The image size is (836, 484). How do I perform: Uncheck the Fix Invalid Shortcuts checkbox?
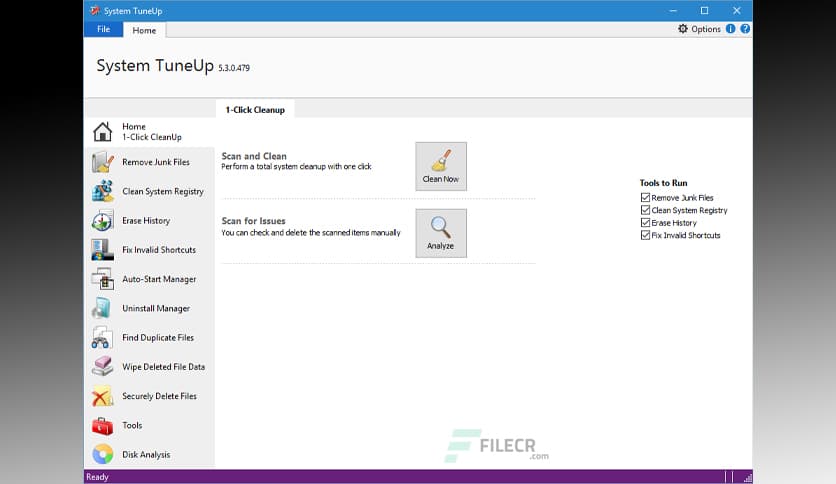tap(645, 235)
